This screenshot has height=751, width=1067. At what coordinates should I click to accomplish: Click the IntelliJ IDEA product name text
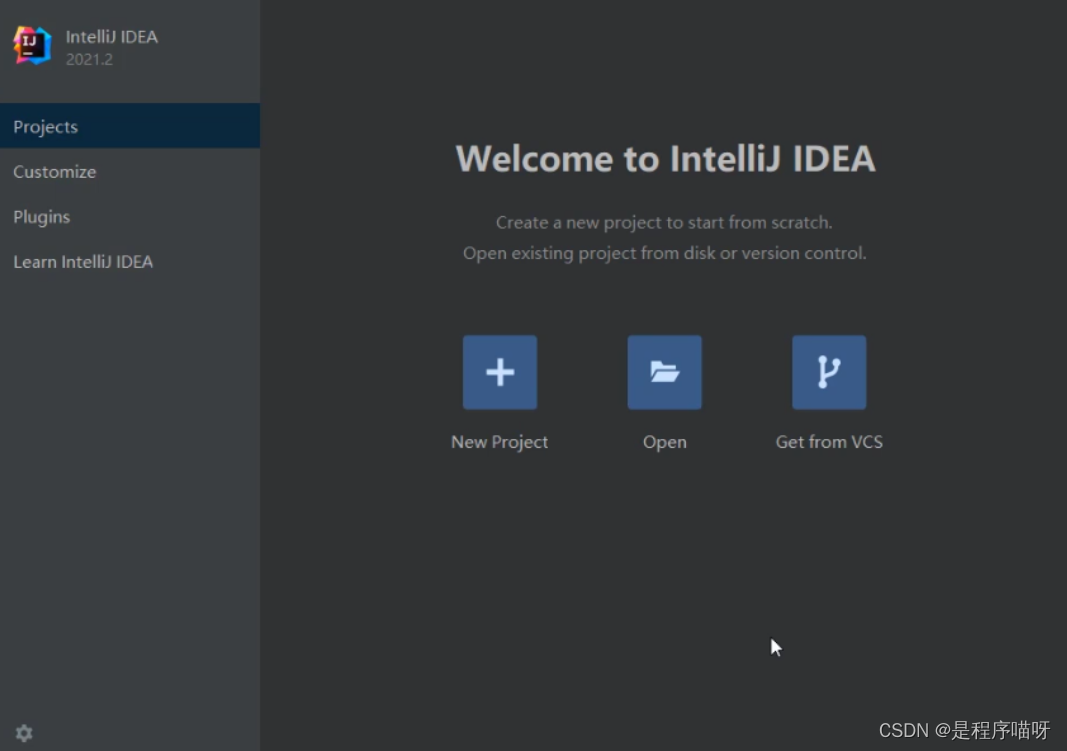click(112, 37)
